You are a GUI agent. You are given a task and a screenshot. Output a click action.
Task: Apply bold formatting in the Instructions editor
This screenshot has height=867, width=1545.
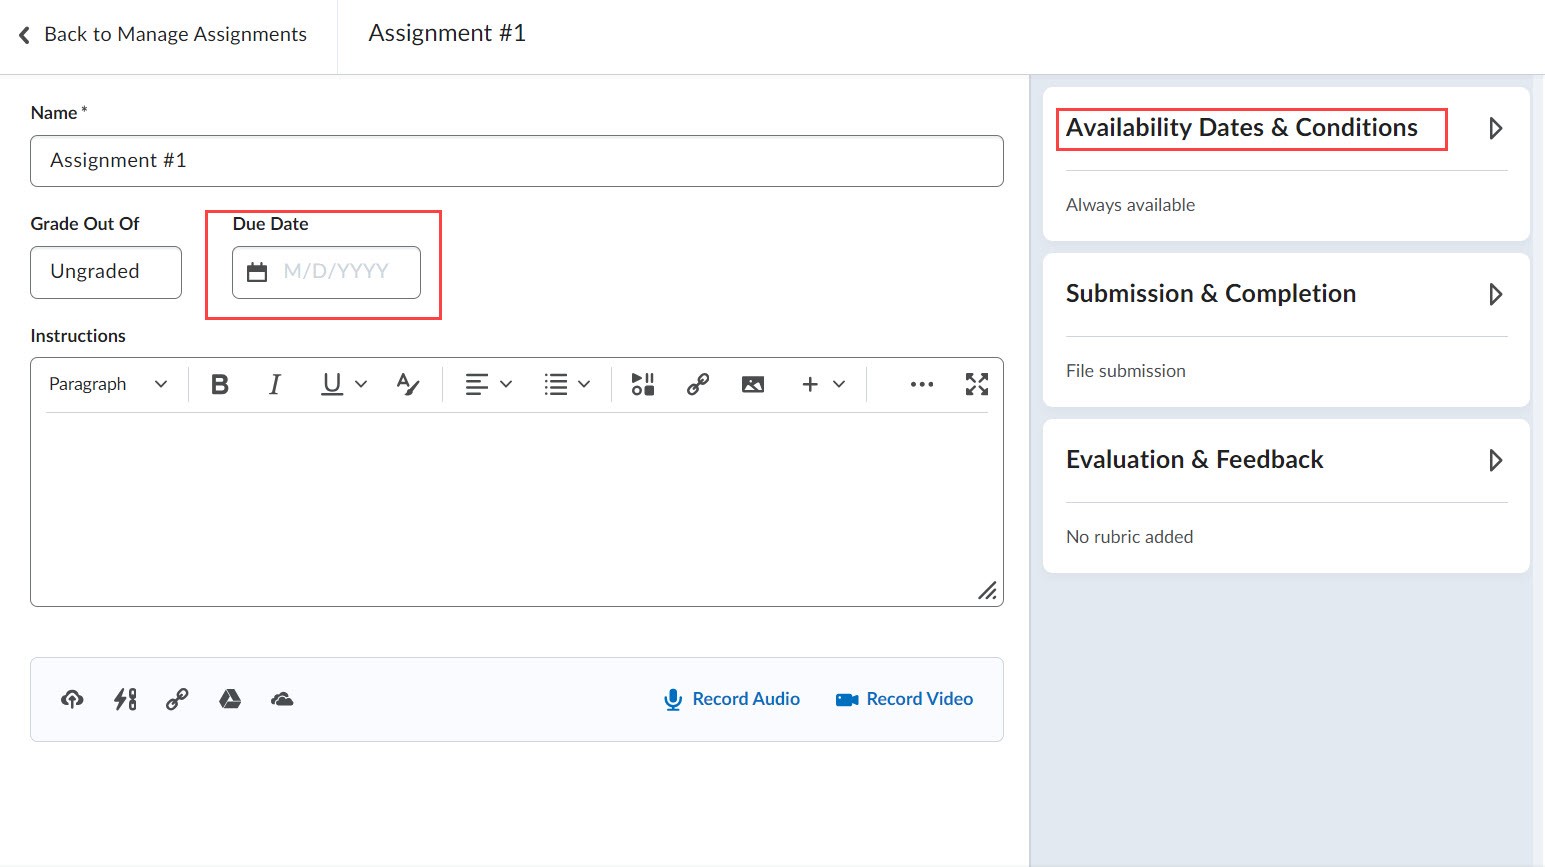pyautogui.click(x=220, y=384)
